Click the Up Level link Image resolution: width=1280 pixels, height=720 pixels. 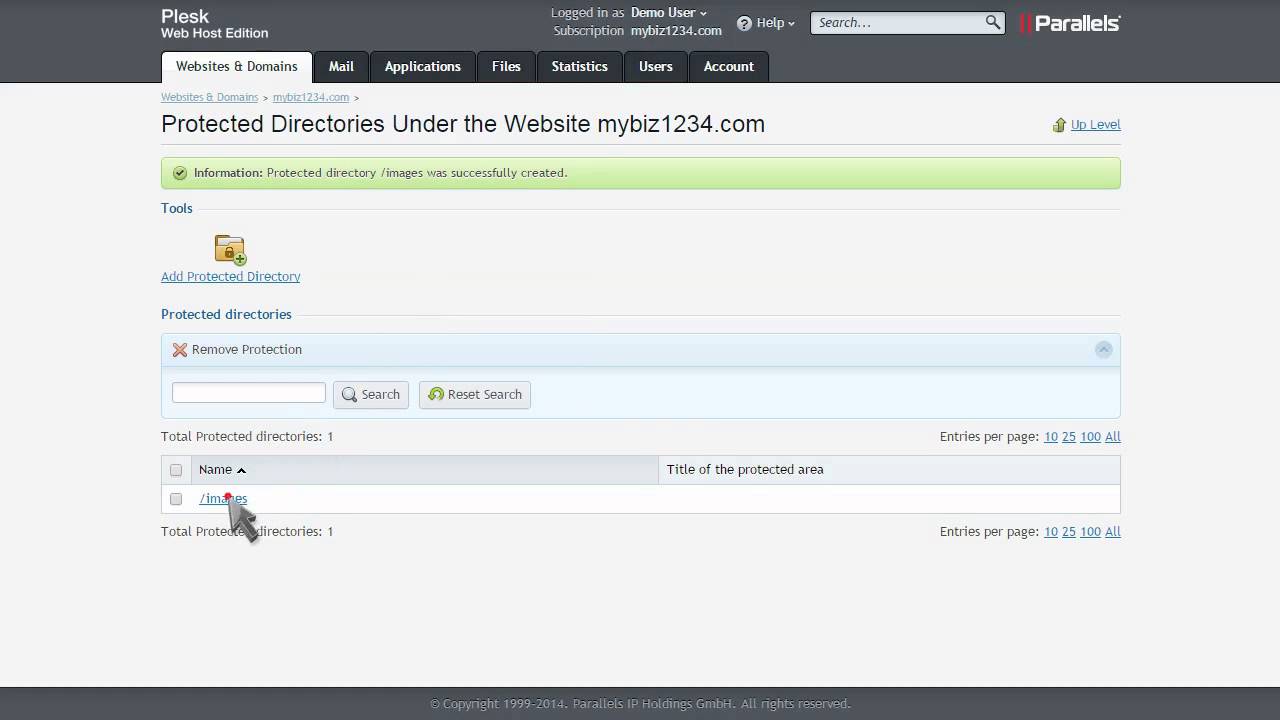pyautogui.click(x=1096, y=125)
